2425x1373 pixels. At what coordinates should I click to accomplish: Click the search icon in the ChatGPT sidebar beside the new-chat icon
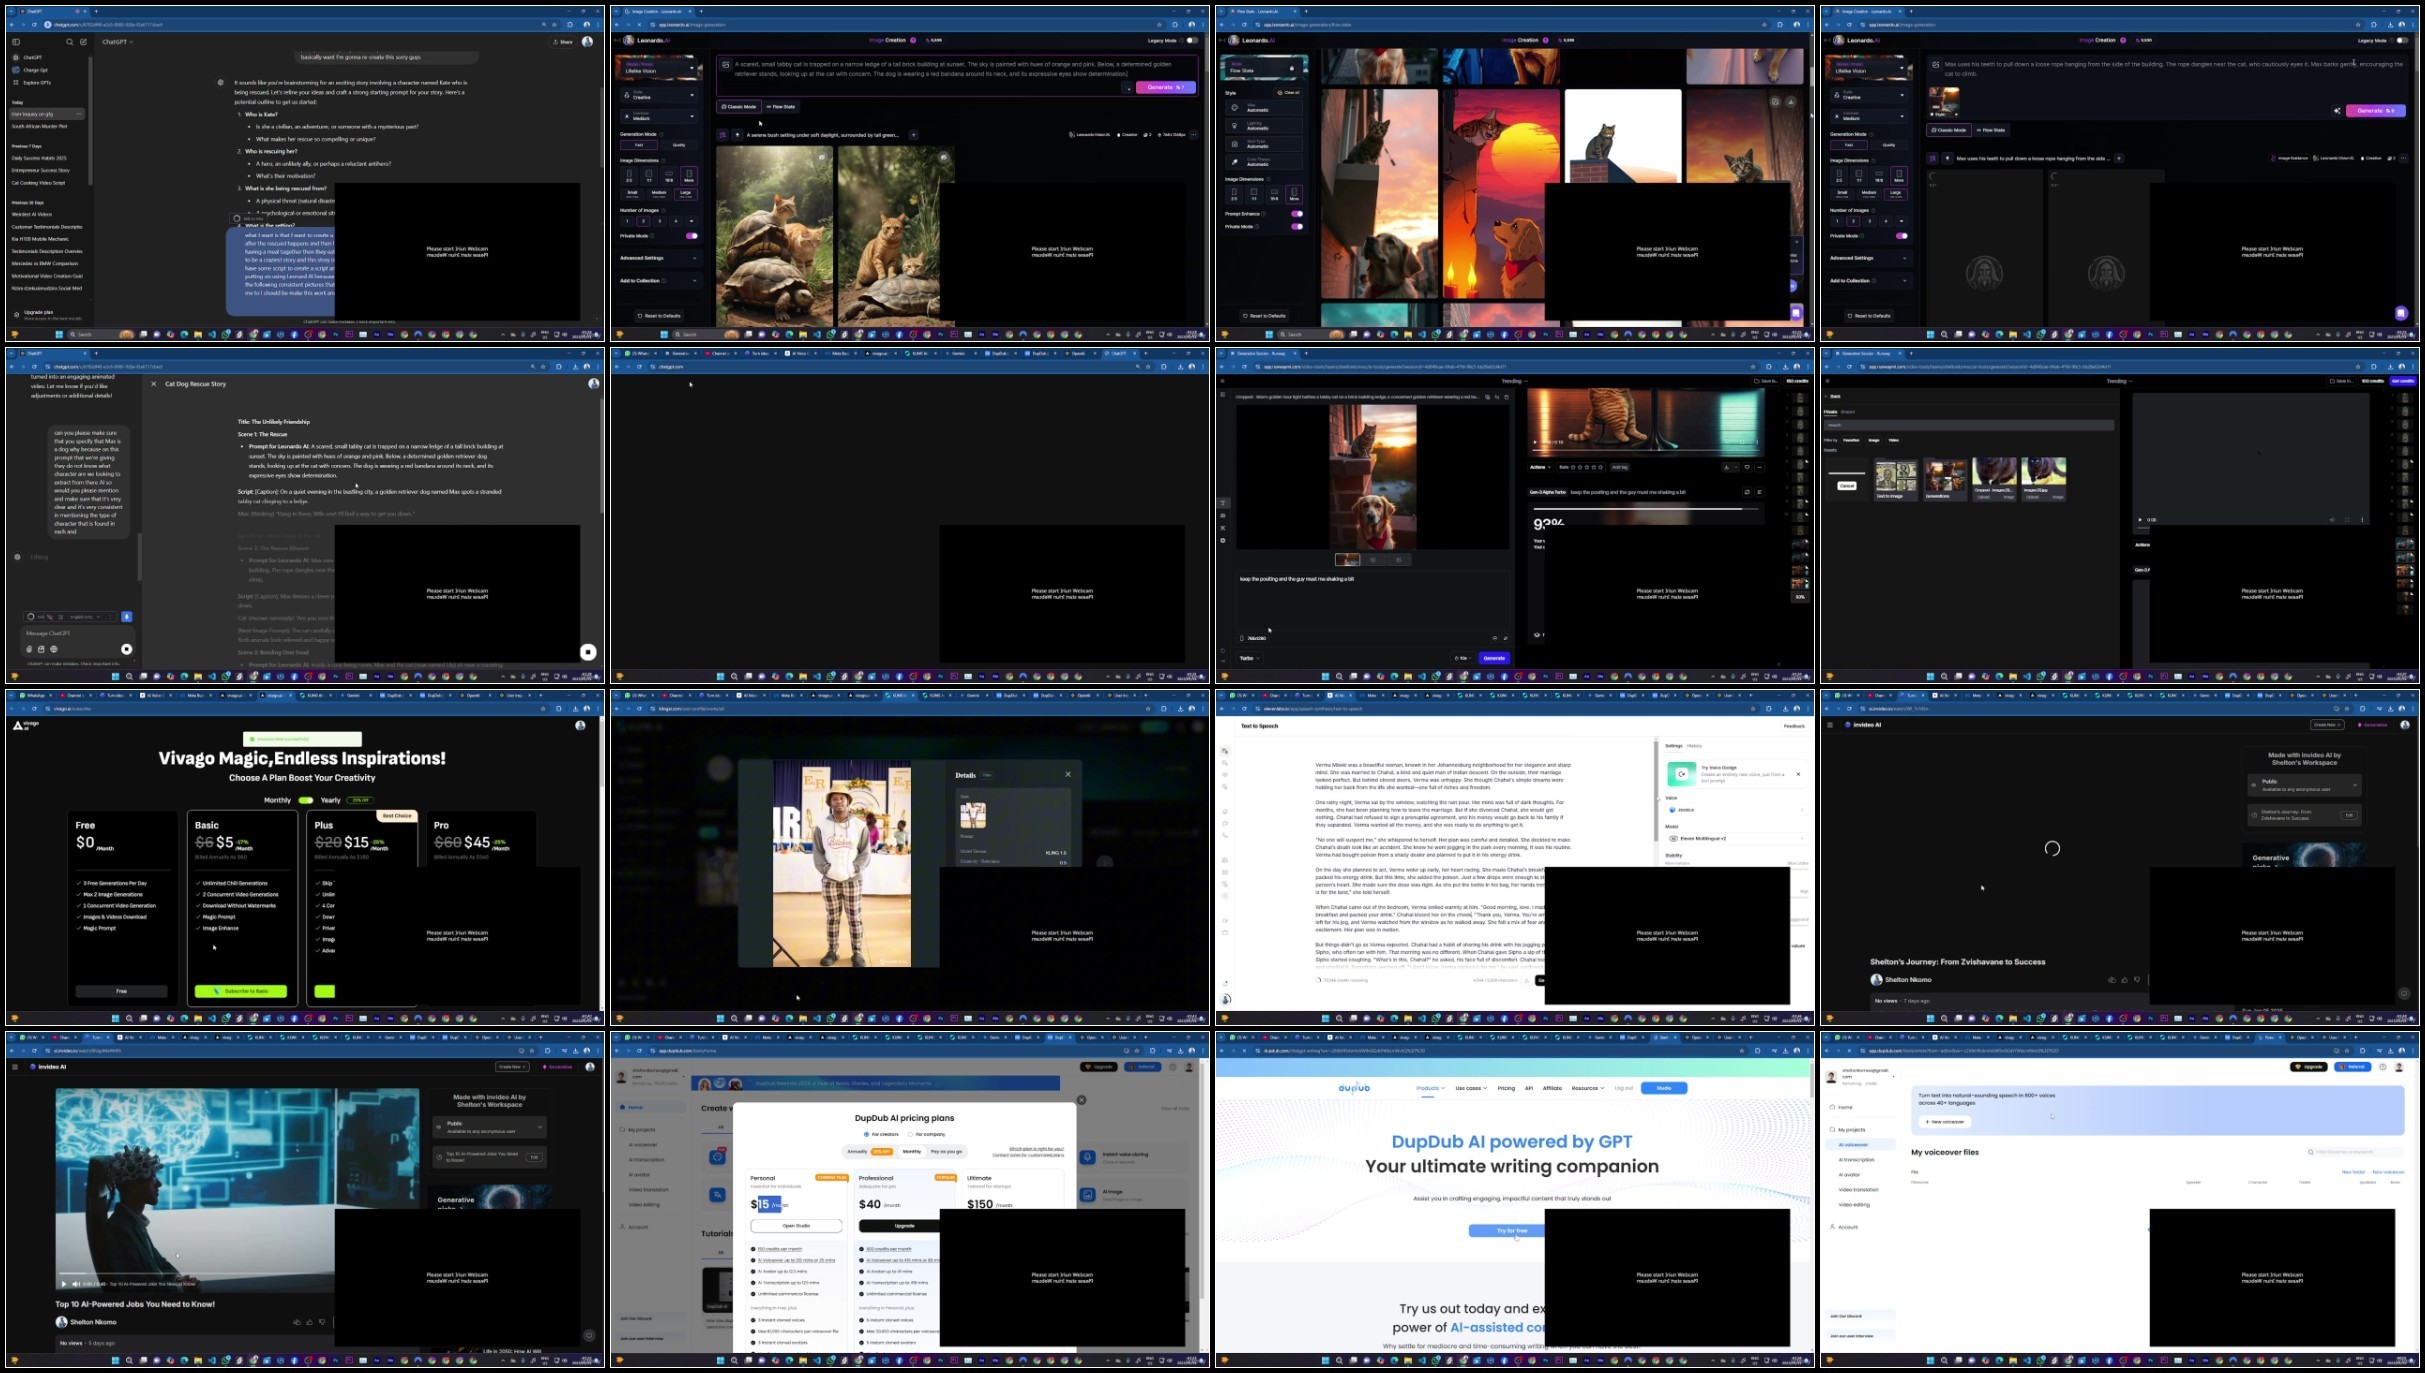69,42
